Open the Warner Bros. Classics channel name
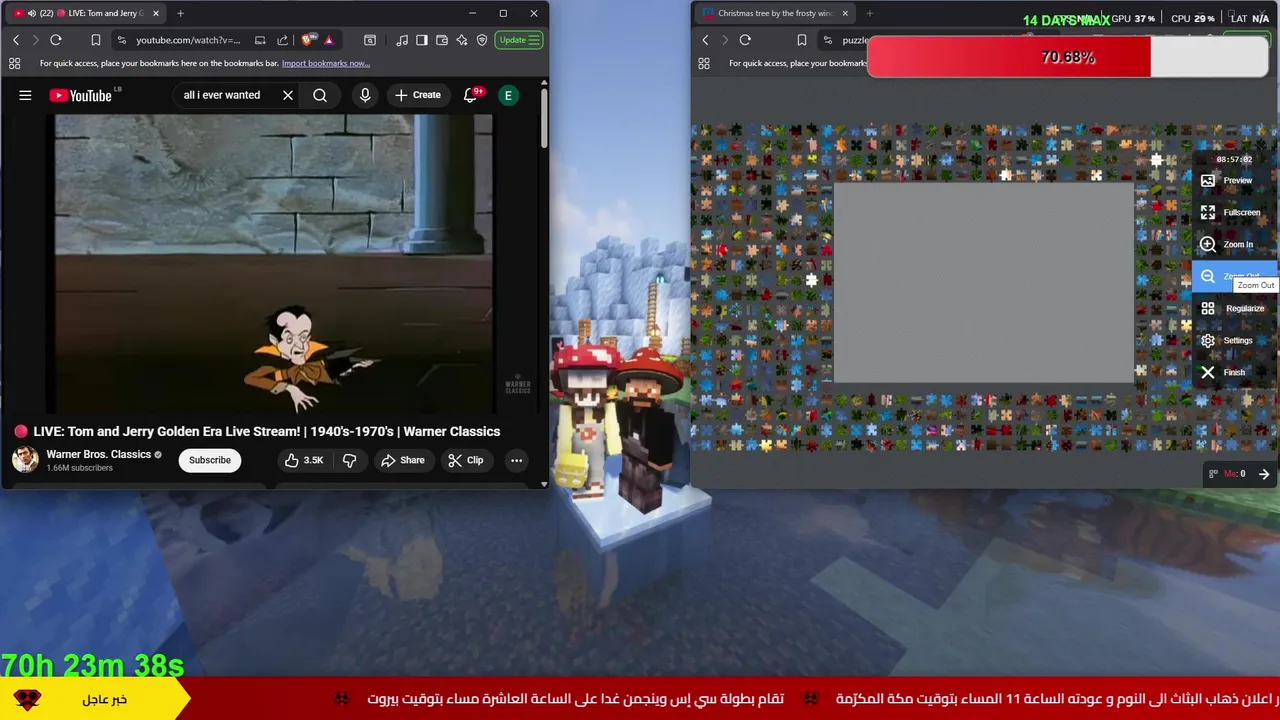1280x720 pixels. (98, 454)
